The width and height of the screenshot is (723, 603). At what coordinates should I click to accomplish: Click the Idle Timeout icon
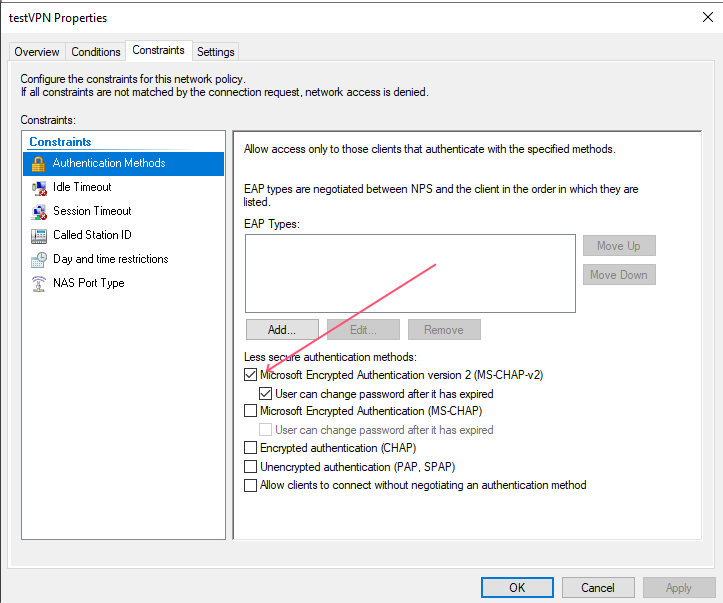pos(39,187)
